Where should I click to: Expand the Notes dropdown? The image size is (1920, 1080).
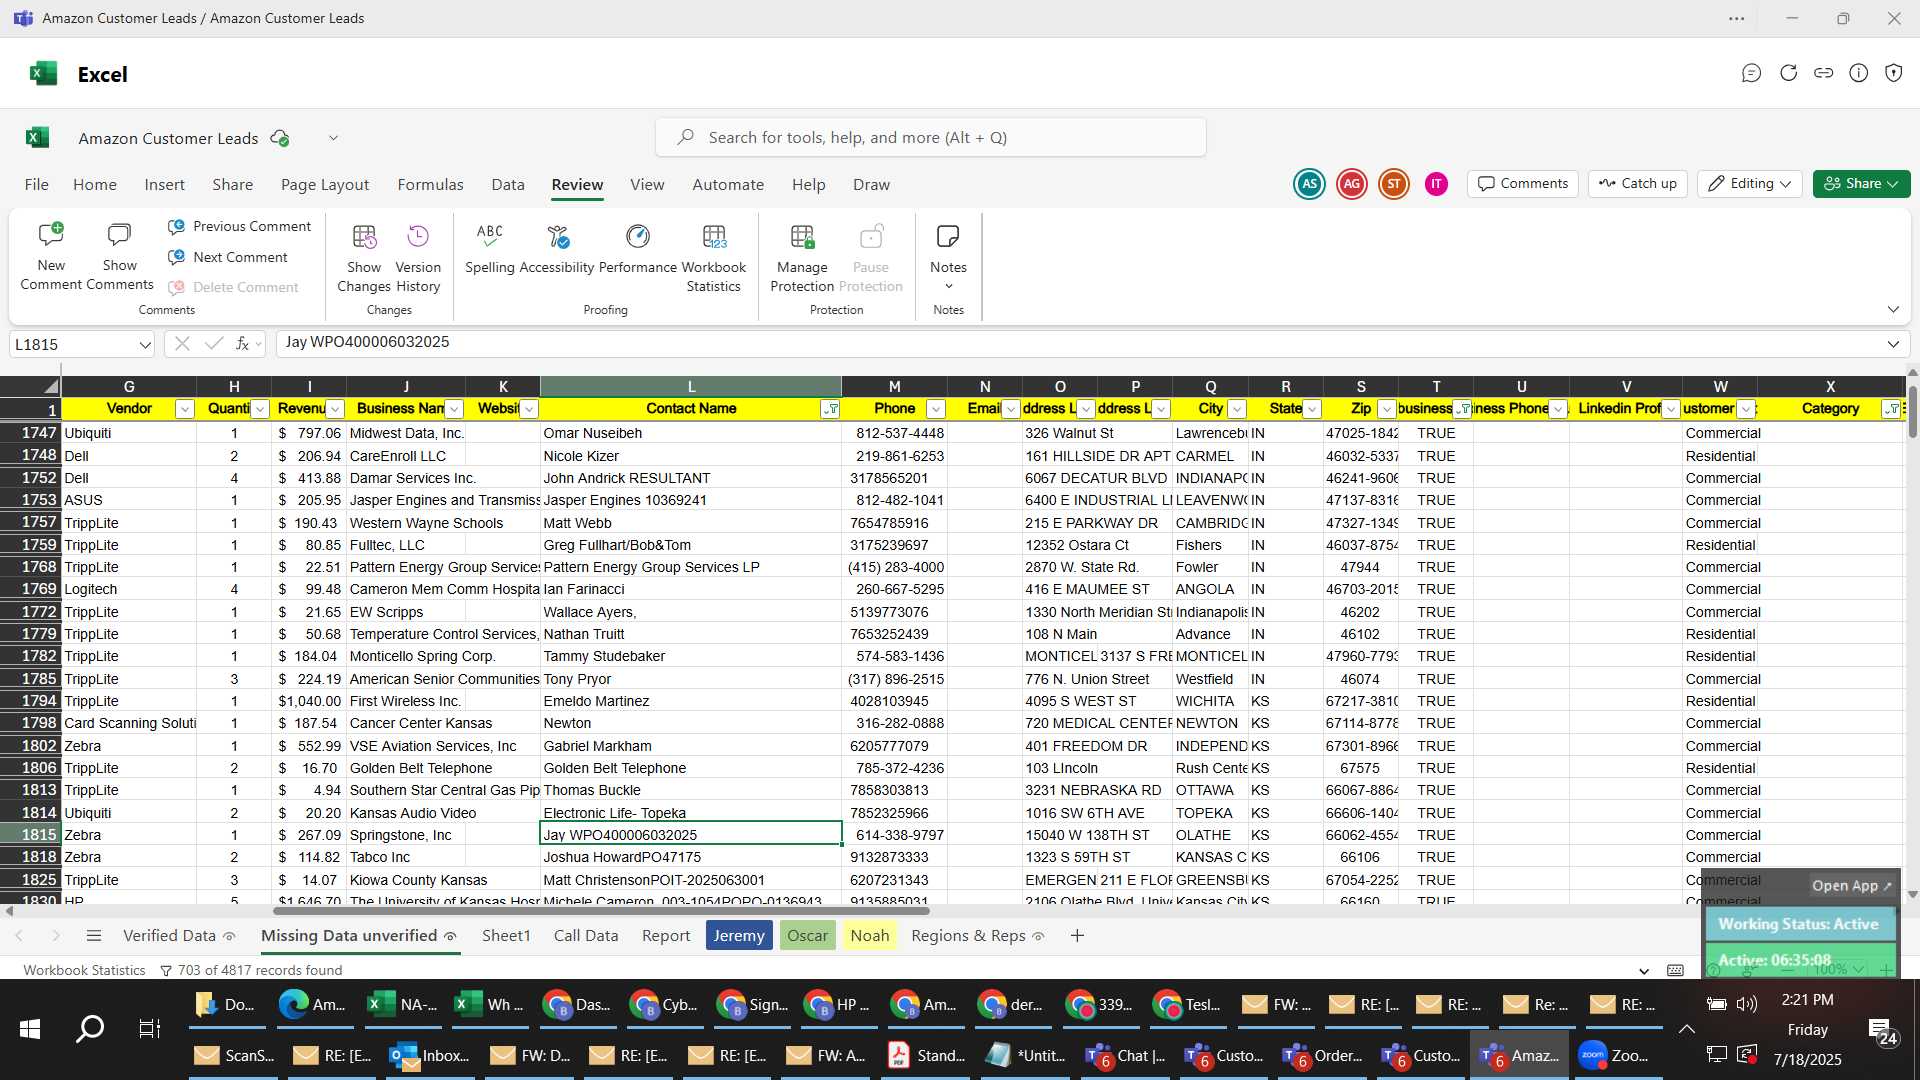948,287
